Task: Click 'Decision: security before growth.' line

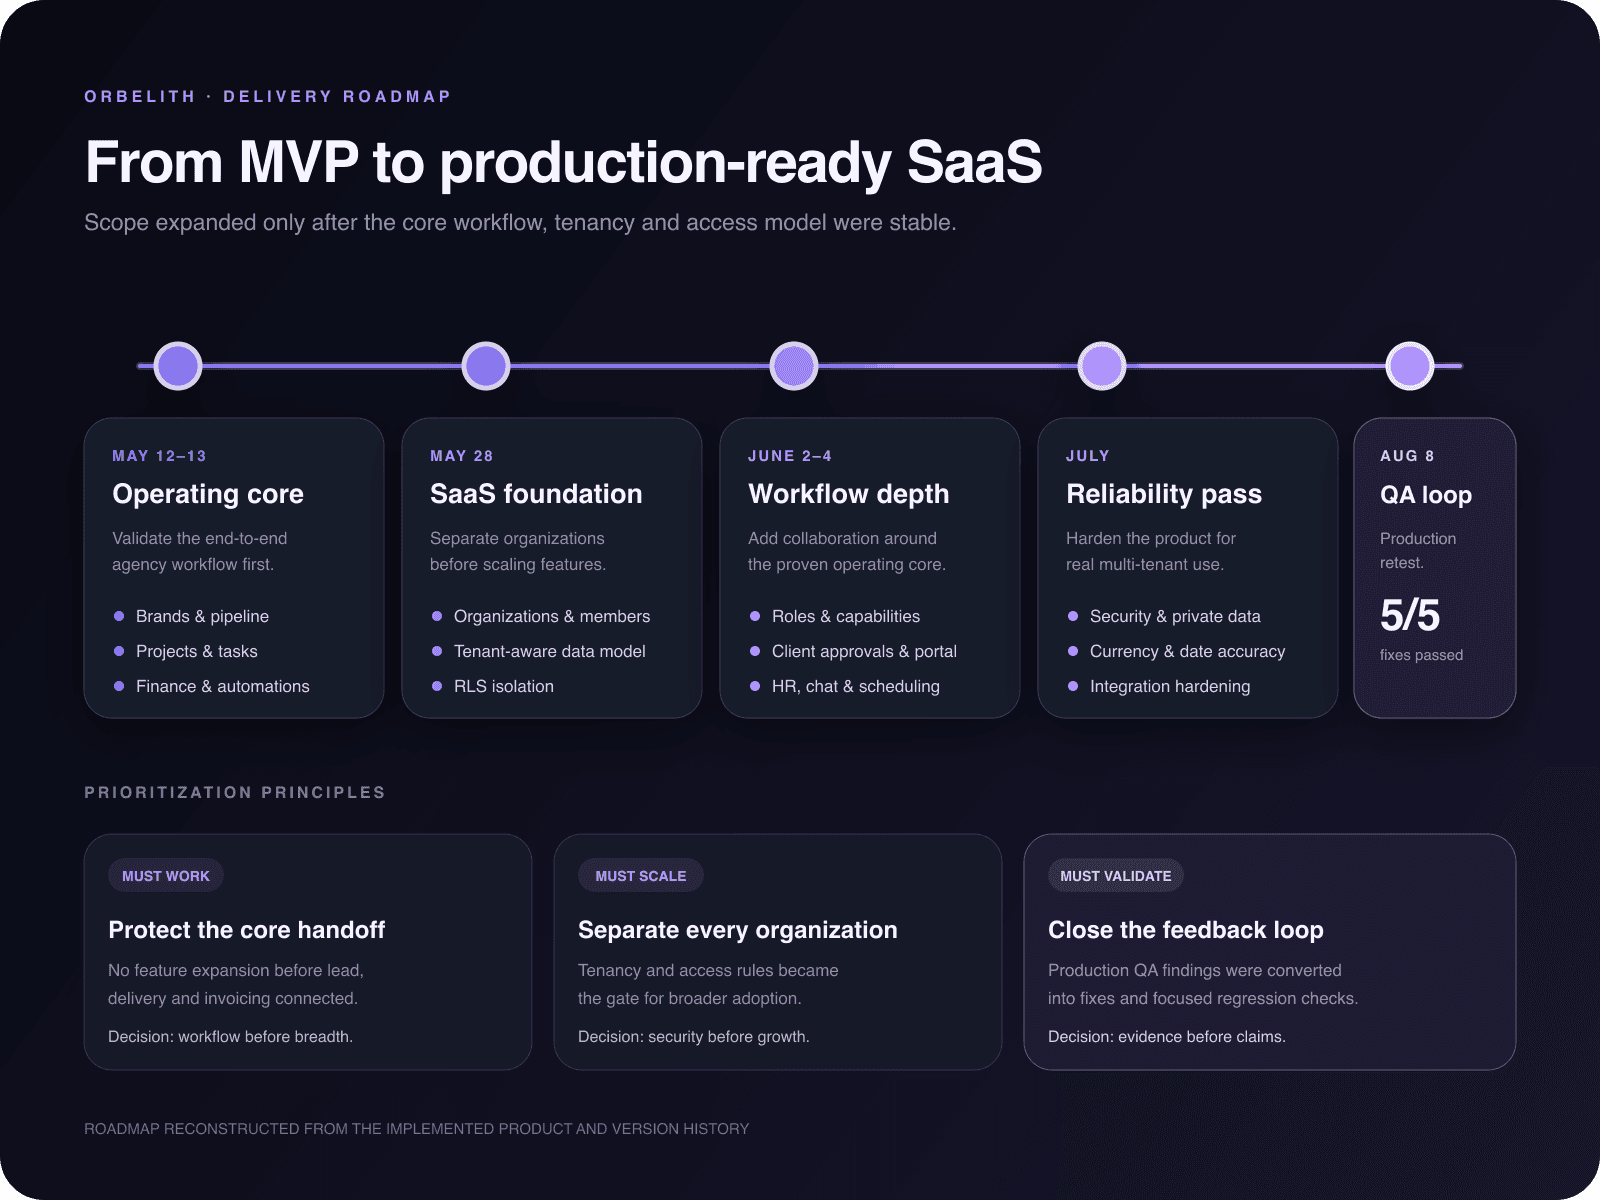Action: 694,1037
